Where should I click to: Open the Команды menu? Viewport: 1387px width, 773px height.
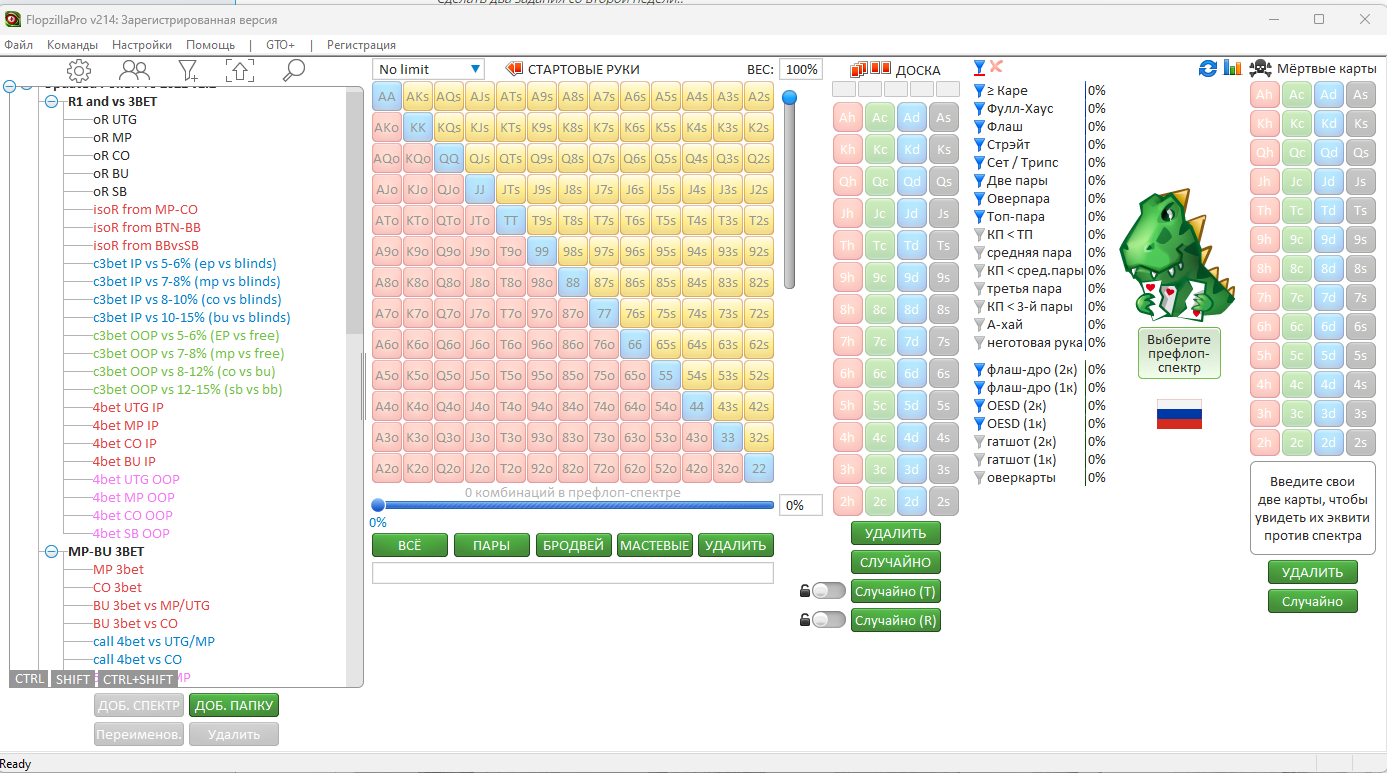72,45
